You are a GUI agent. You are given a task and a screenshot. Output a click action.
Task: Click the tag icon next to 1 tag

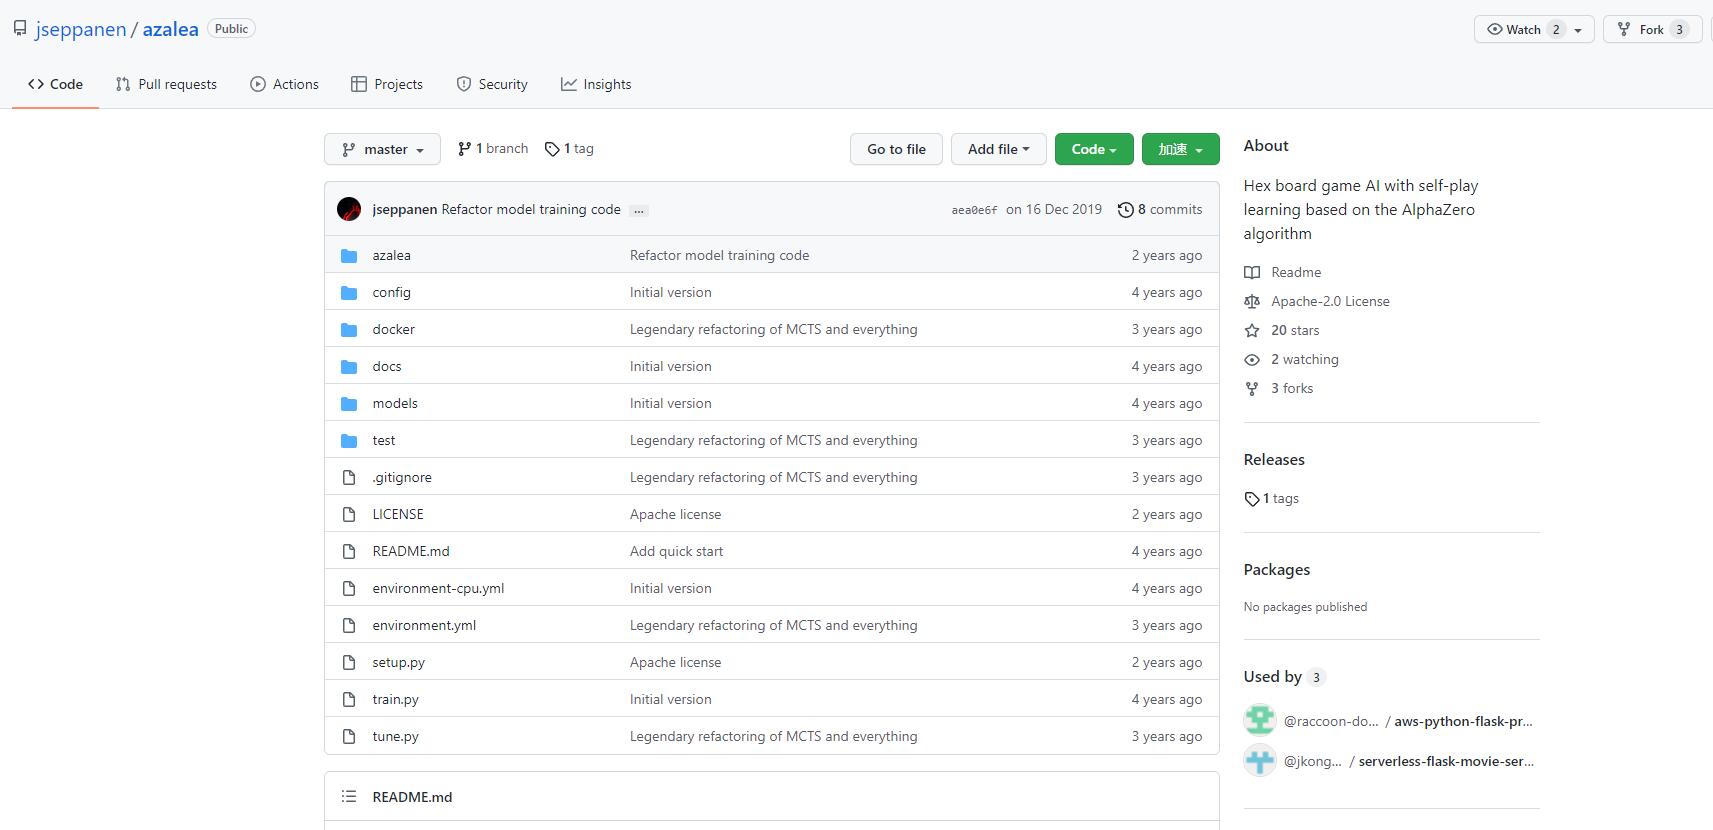click(552, 149)
